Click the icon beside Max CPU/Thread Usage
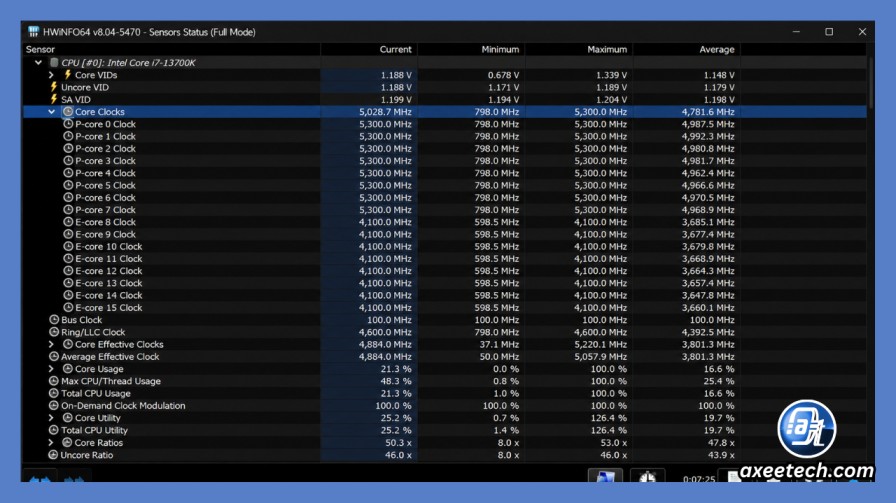 [54, 381]
